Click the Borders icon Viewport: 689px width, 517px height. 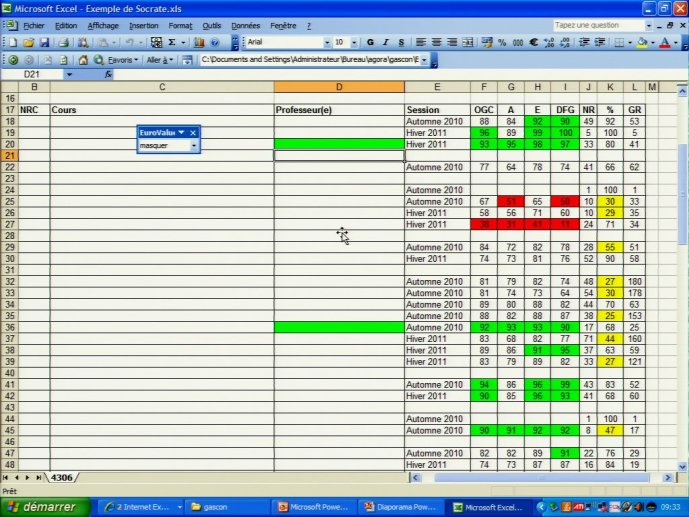[619, 43]
